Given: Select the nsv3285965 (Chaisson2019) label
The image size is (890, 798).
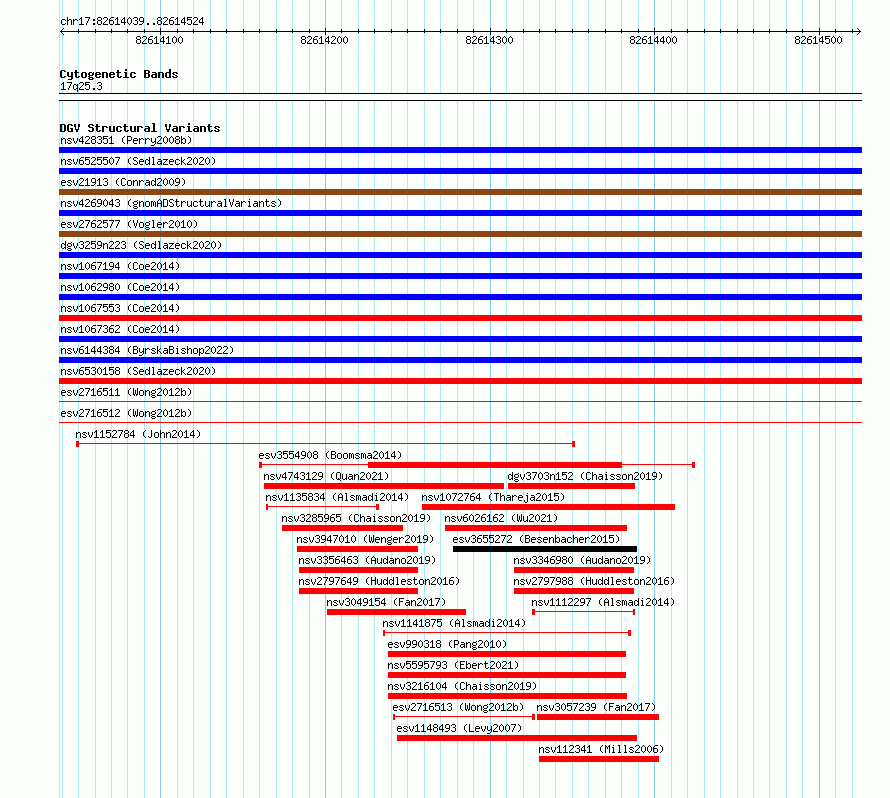Looking at the screenshot, I should point(356,518).
